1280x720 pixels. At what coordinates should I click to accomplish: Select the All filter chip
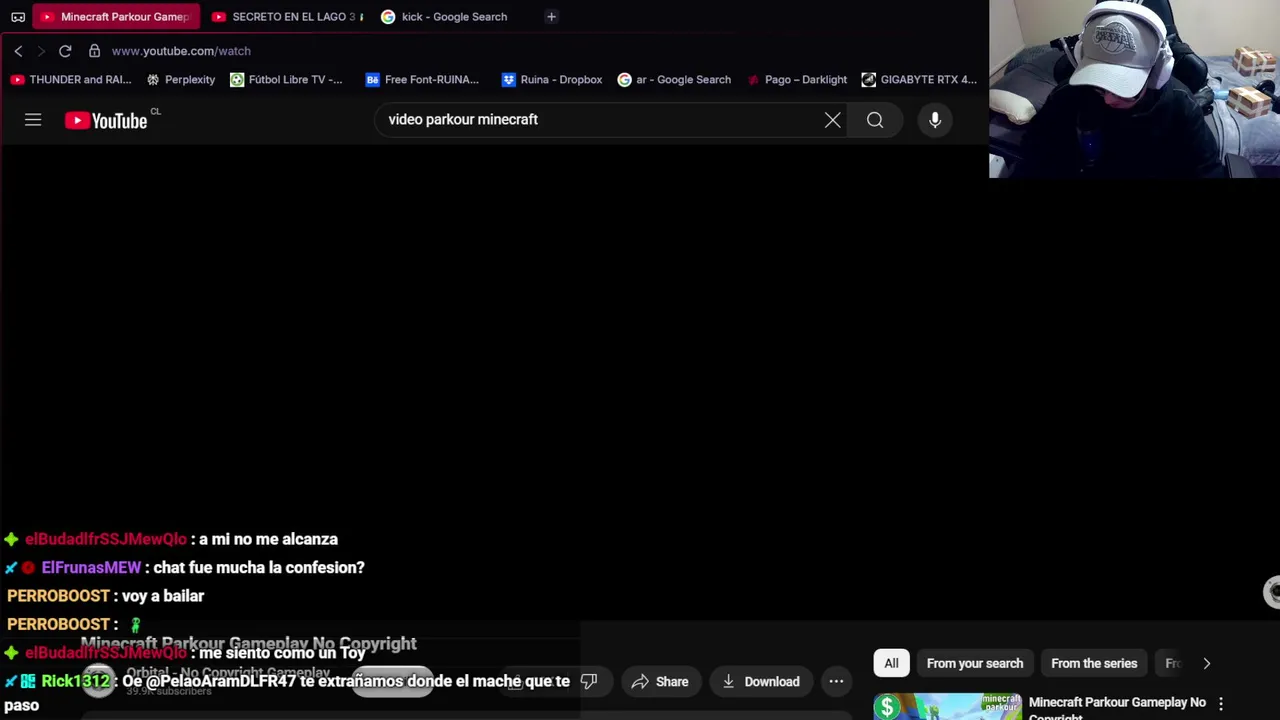click(891, 664)
